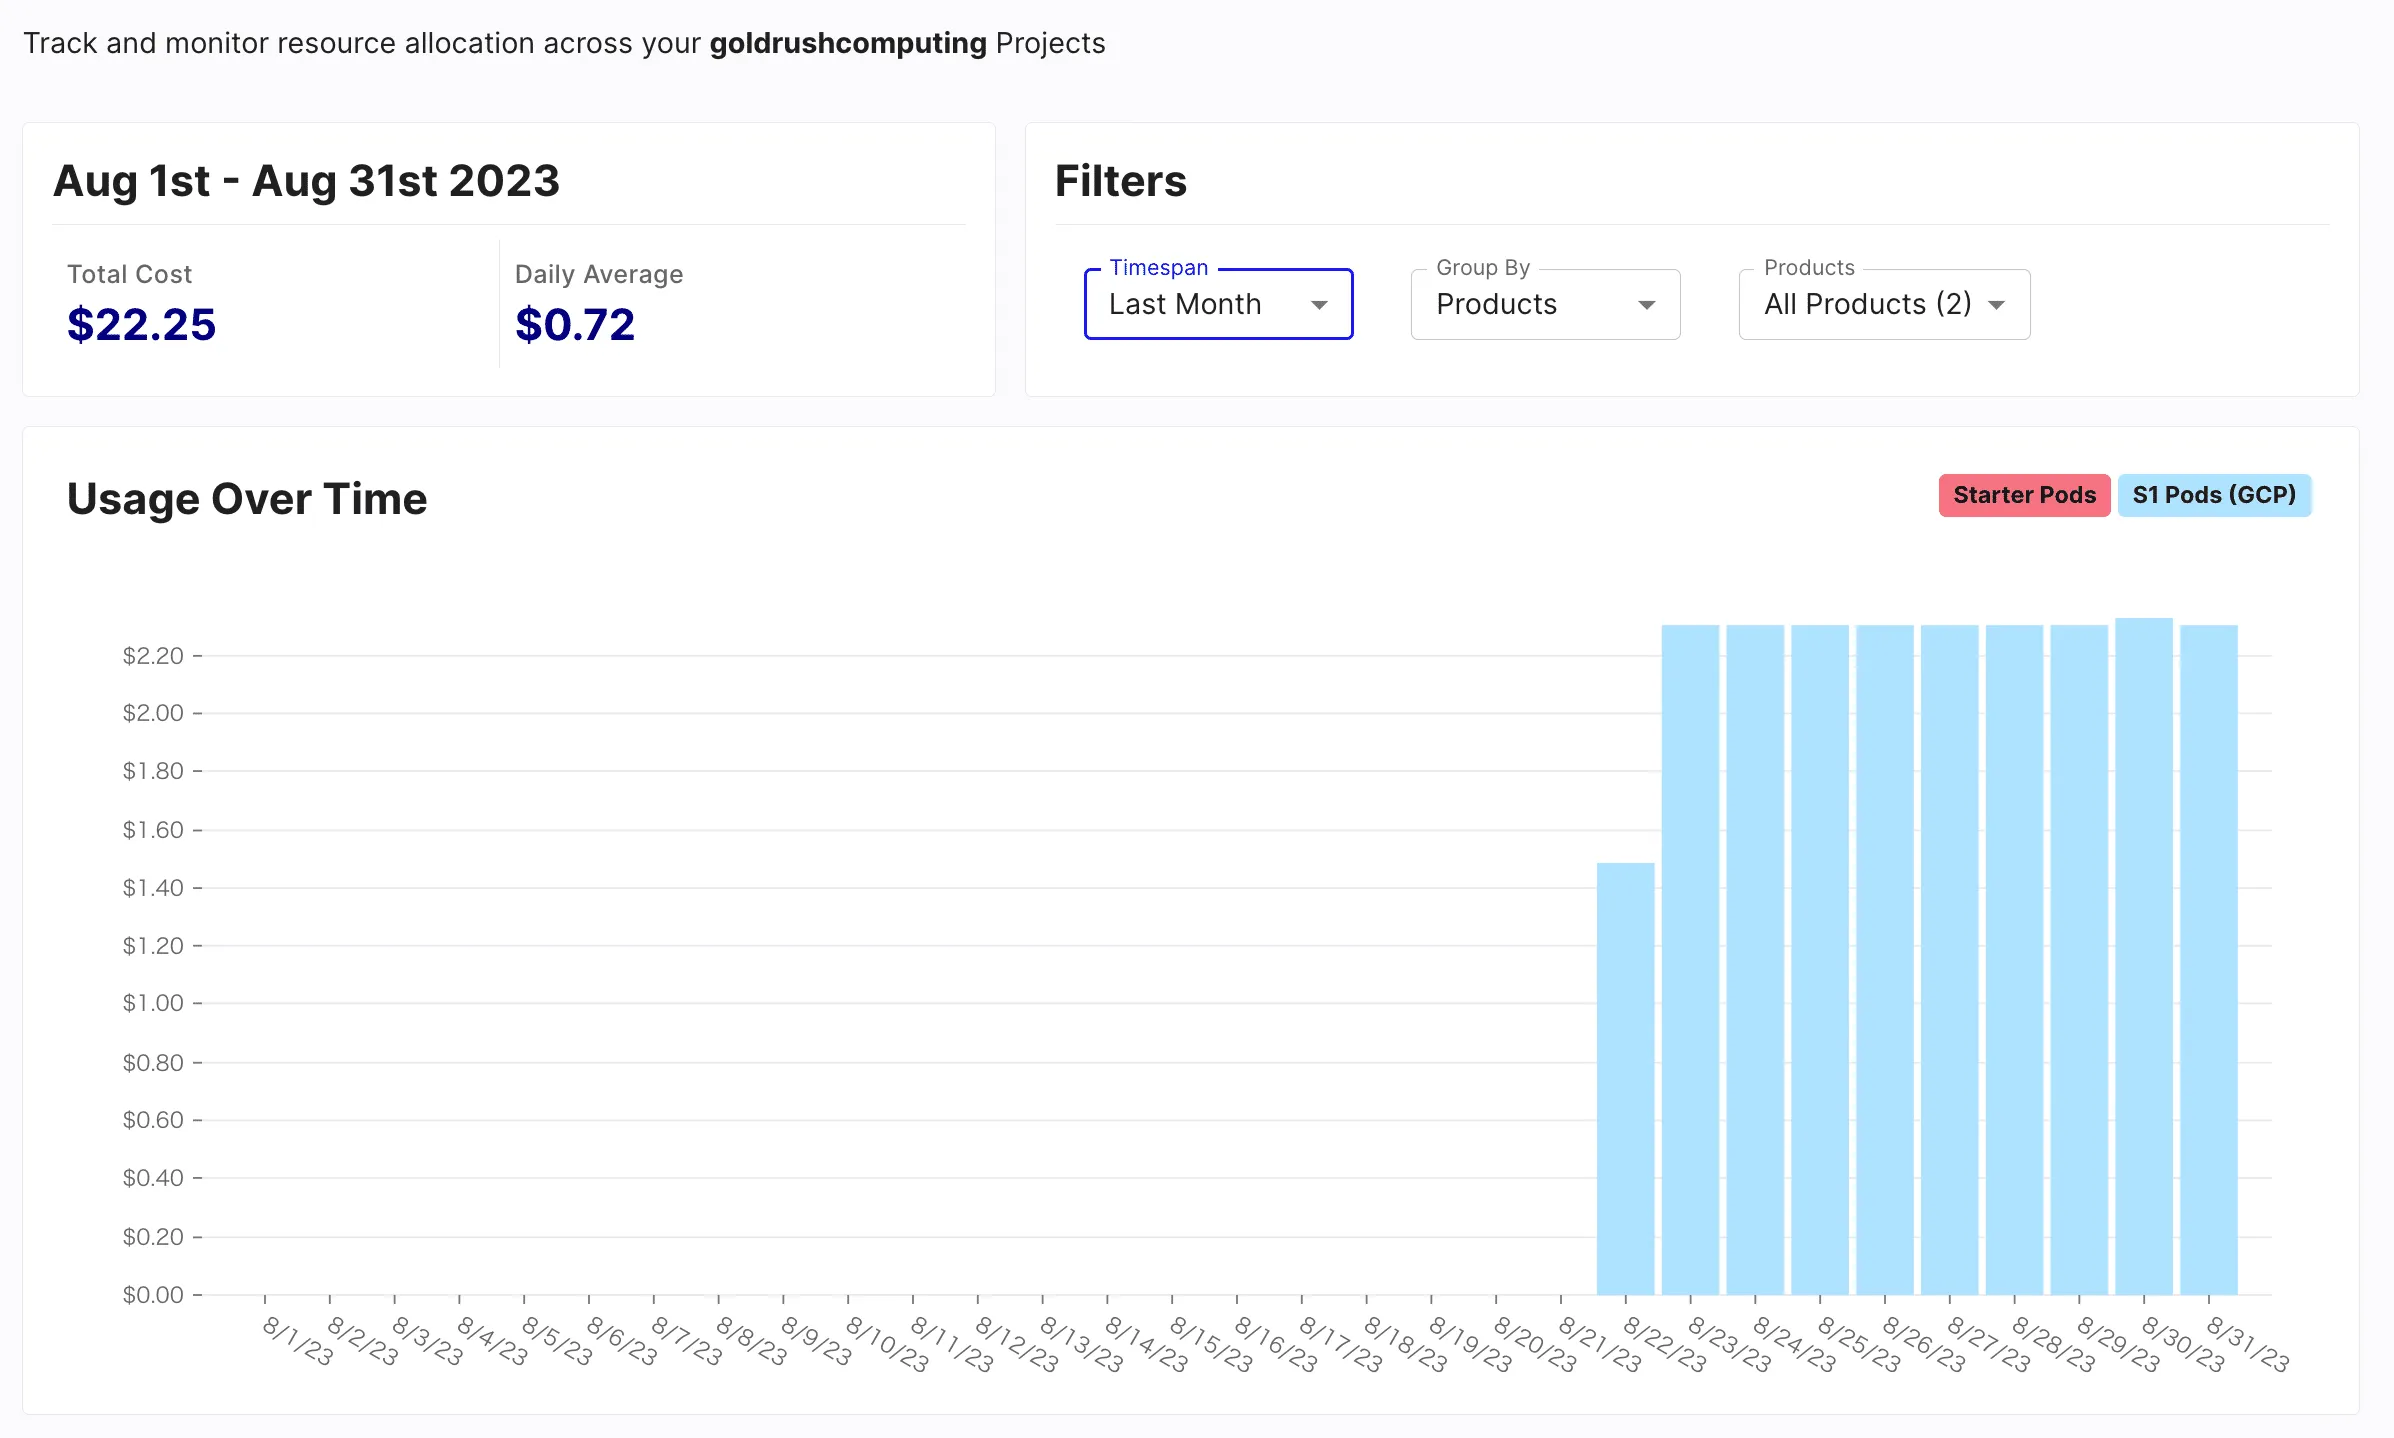Screen dimensions: 2394x1438
Task: Click the 8/29/23 usage bar
Action: click(x=2079, y=959)
